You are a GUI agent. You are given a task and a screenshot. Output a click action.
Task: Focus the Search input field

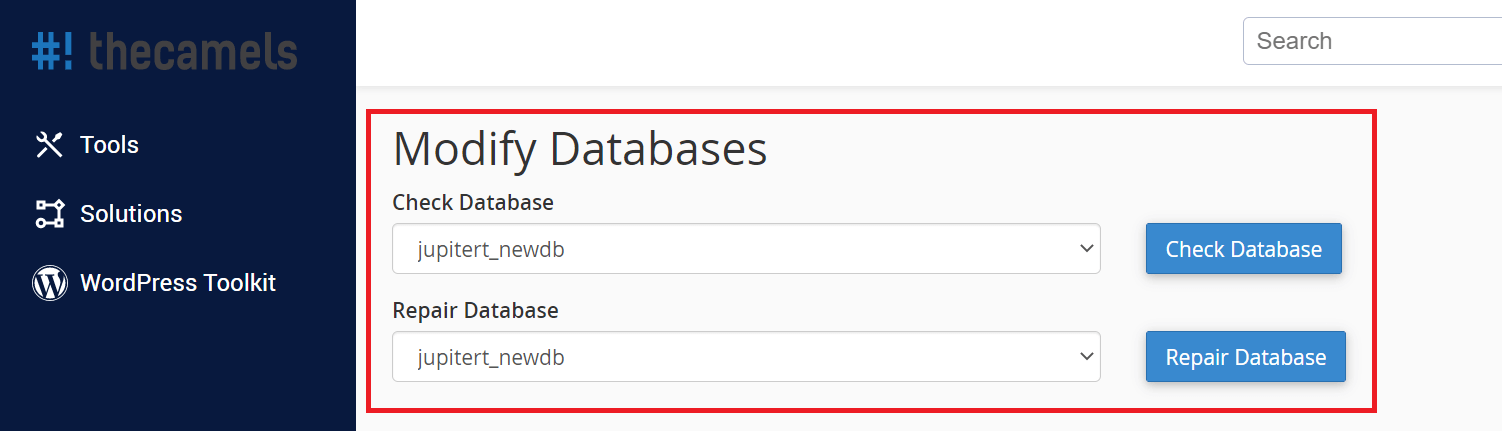coord(1372,41)
